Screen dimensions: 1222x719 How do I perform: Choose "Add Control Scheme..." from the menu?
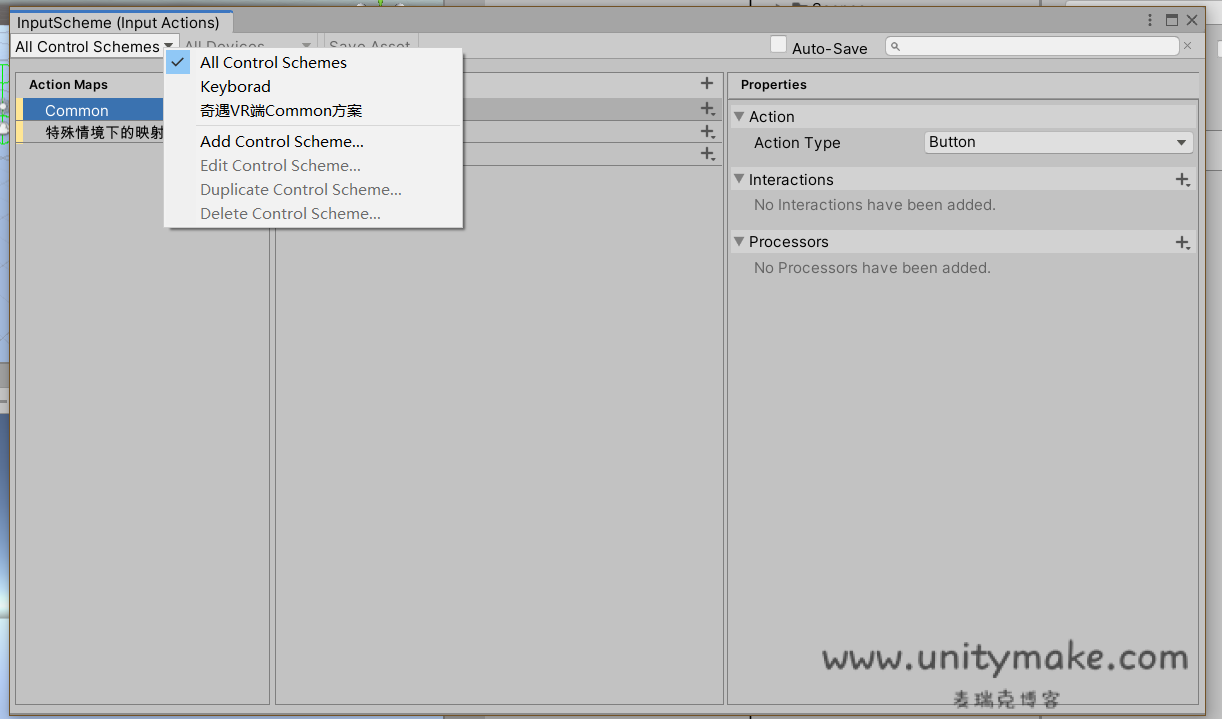tap(281, 141)
